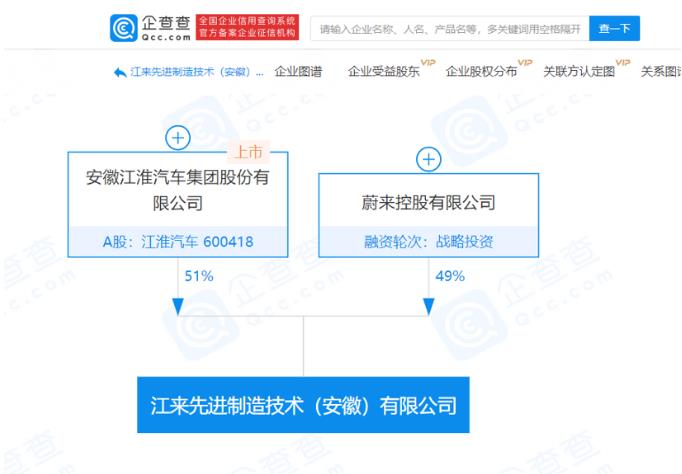The width and height of the screenshot is (682, 474).
Task: Click the company search input field
Action: tap(448, 29)
